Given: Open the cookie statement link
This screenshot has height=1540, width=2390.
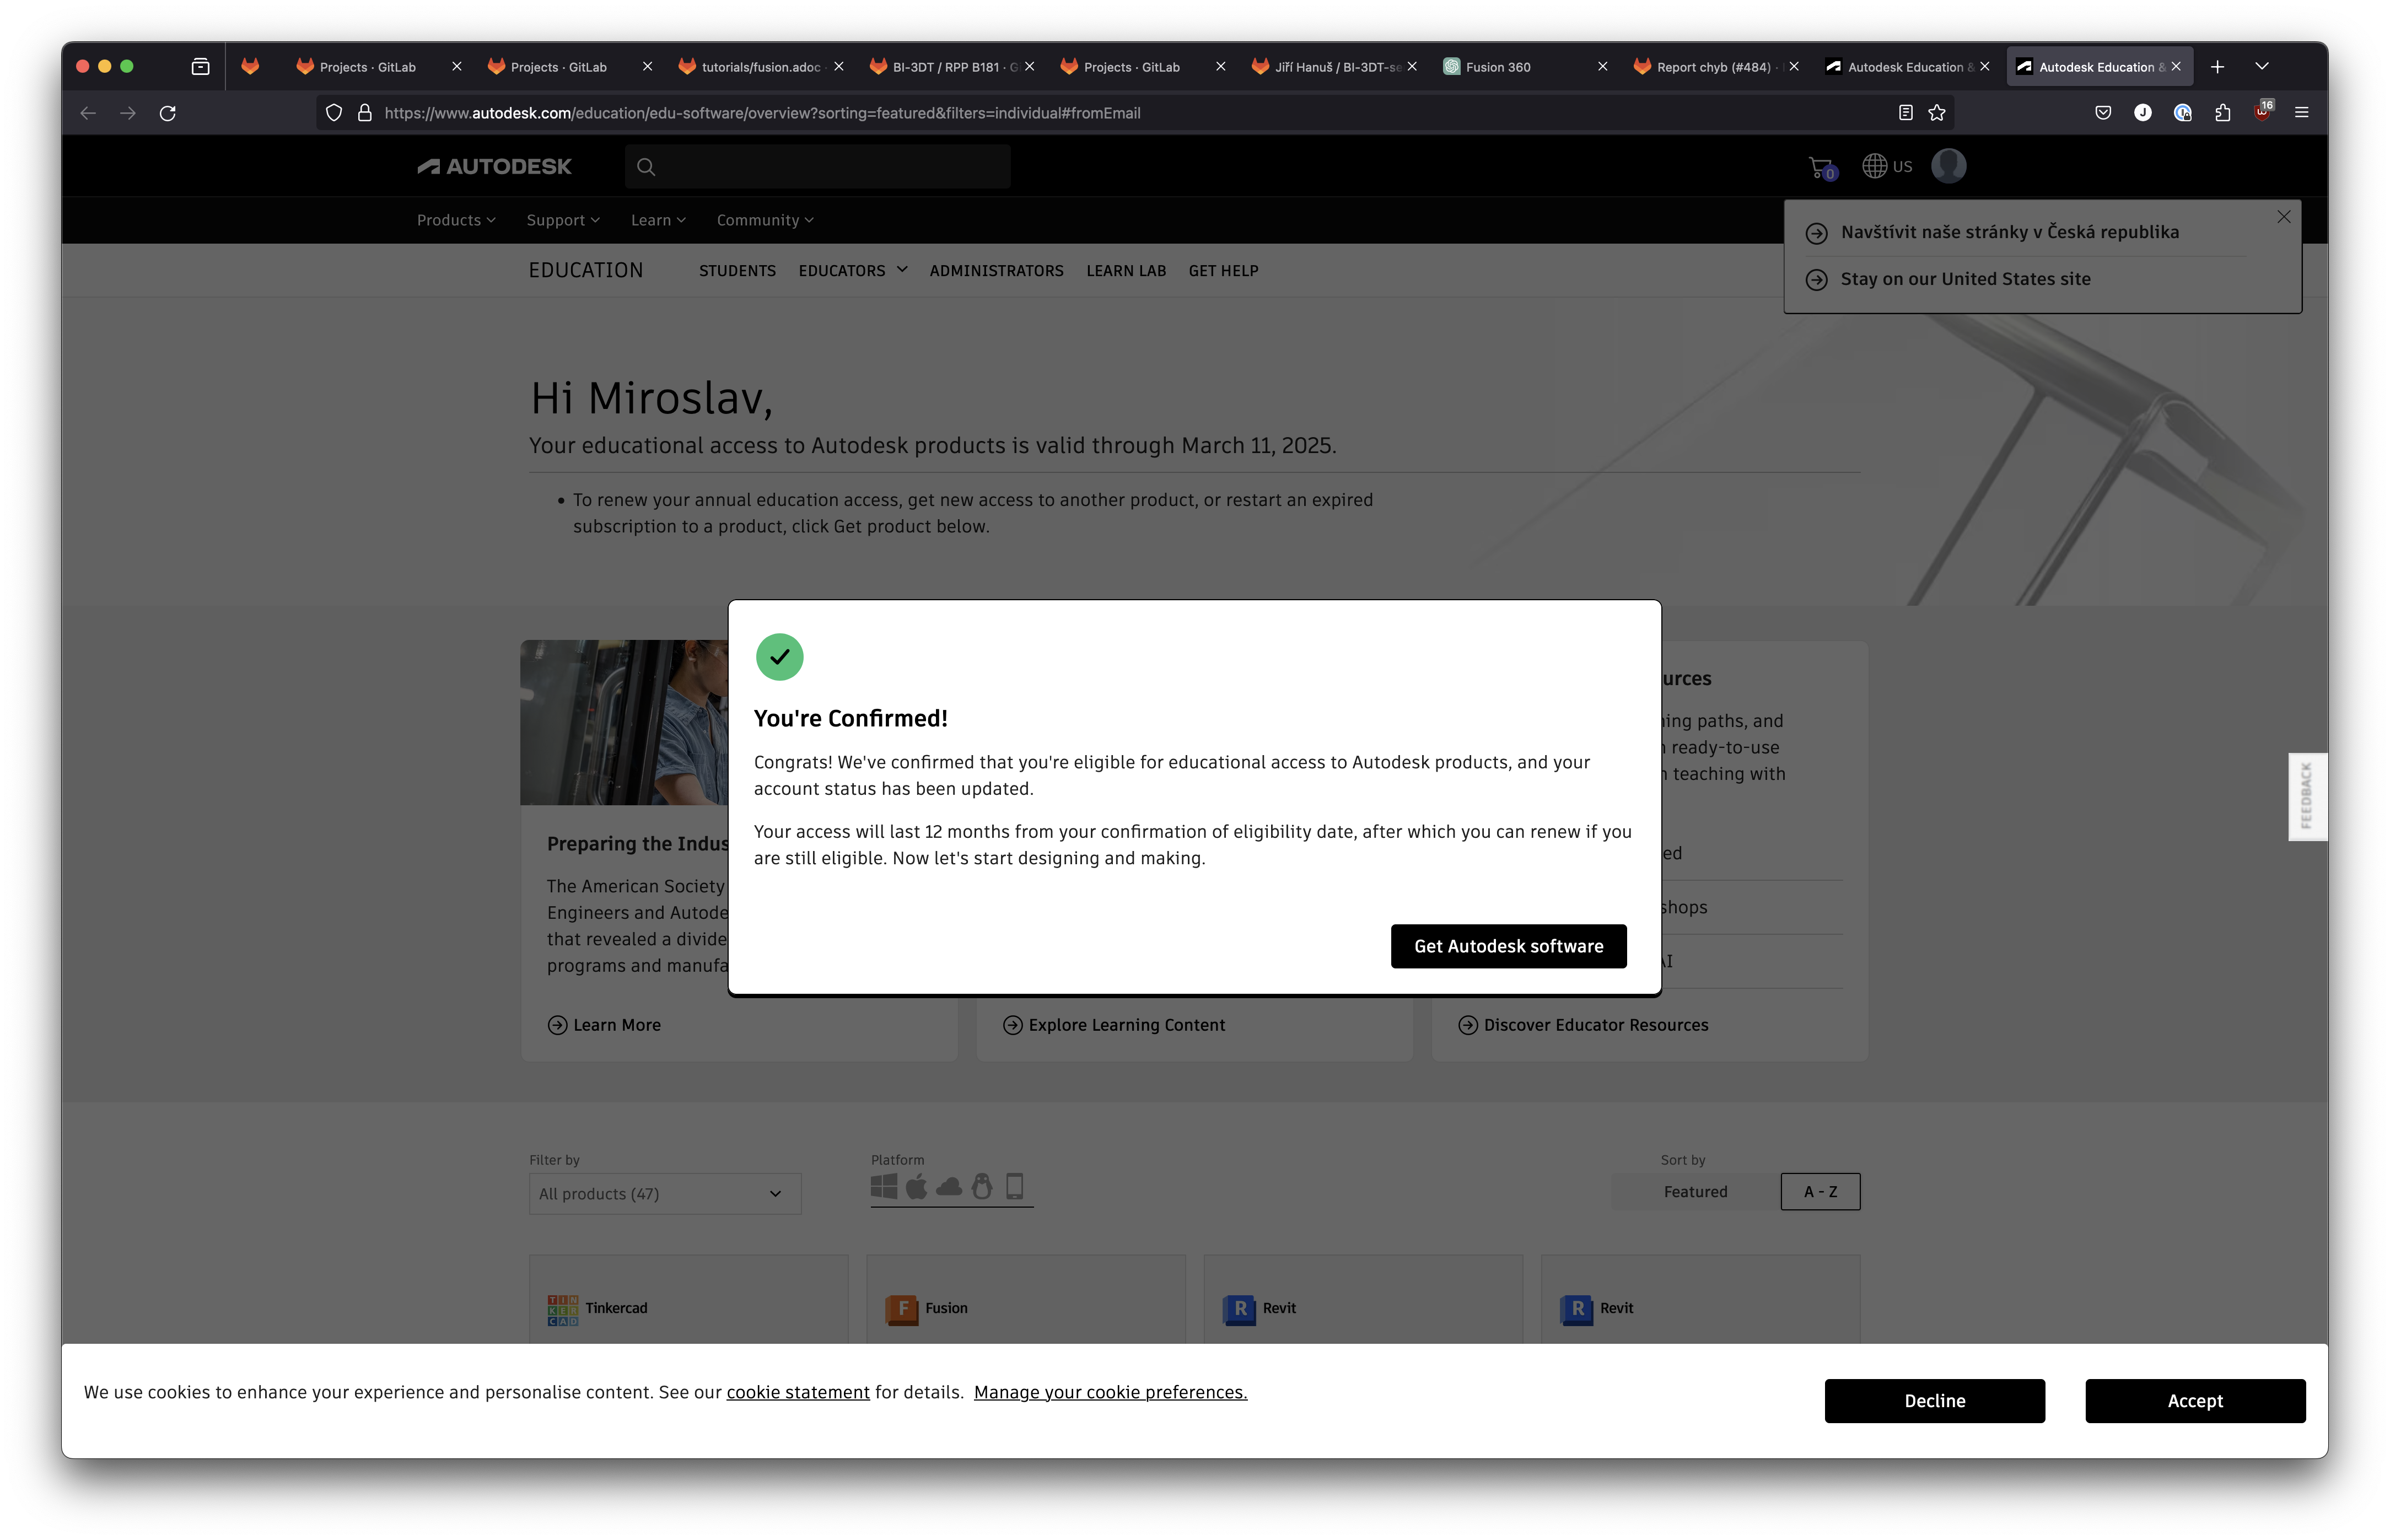Looking at the screenshot, I should [x=798, y=1392].
